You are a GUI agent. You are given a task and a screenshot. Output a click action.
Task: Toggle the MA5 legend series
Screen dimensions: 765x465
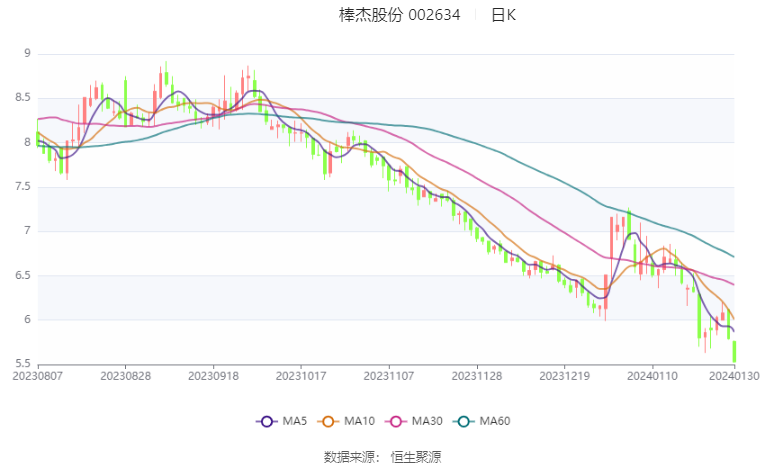(282, 421)
